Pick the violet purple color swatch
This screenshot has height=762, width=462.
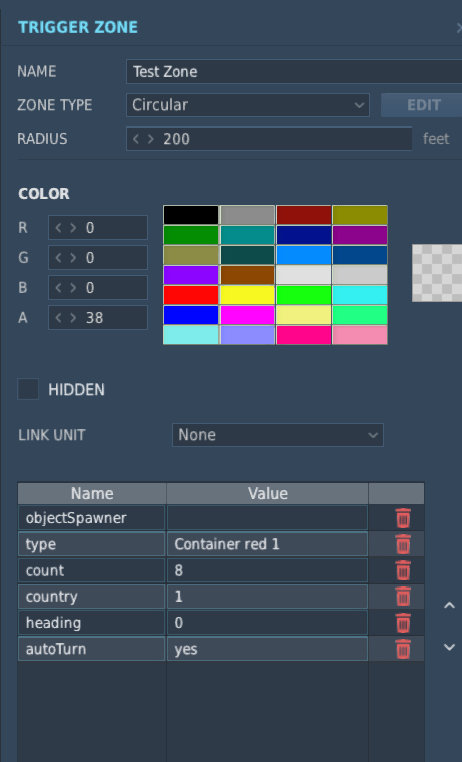[191, 275]
